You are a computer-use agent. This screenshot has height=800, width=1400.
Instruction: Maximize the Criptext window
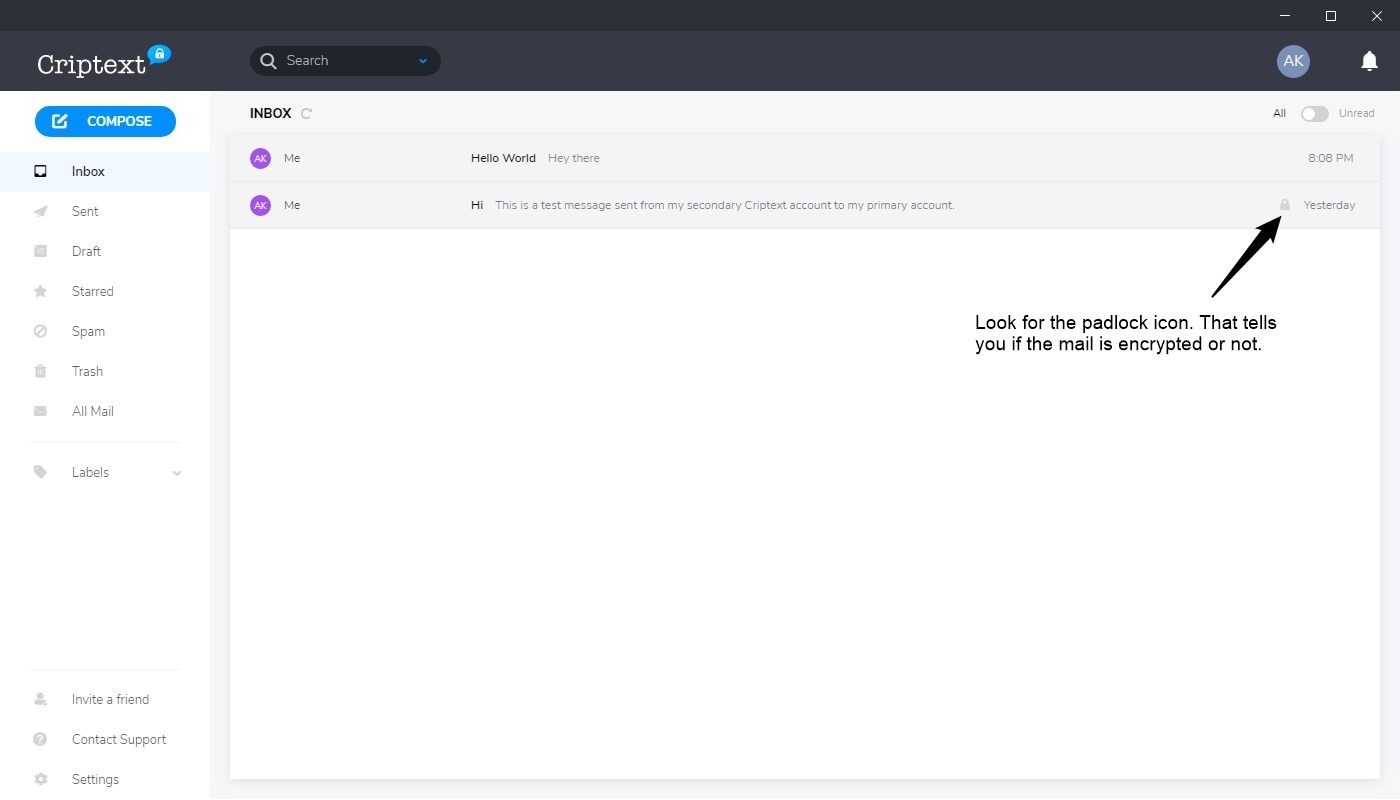(x=1331, y=15)
